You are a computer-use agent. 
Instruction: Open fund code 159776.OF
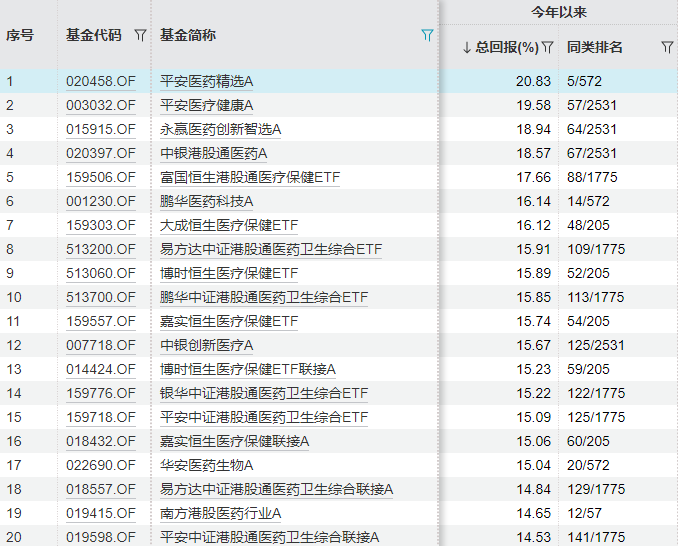[x=101, y=393]
